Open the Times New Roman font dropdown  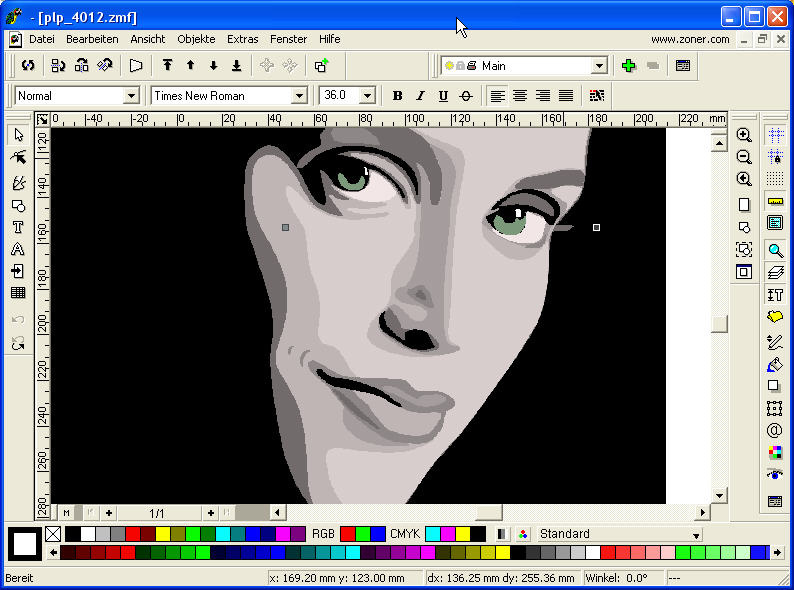tap(299, 95)
